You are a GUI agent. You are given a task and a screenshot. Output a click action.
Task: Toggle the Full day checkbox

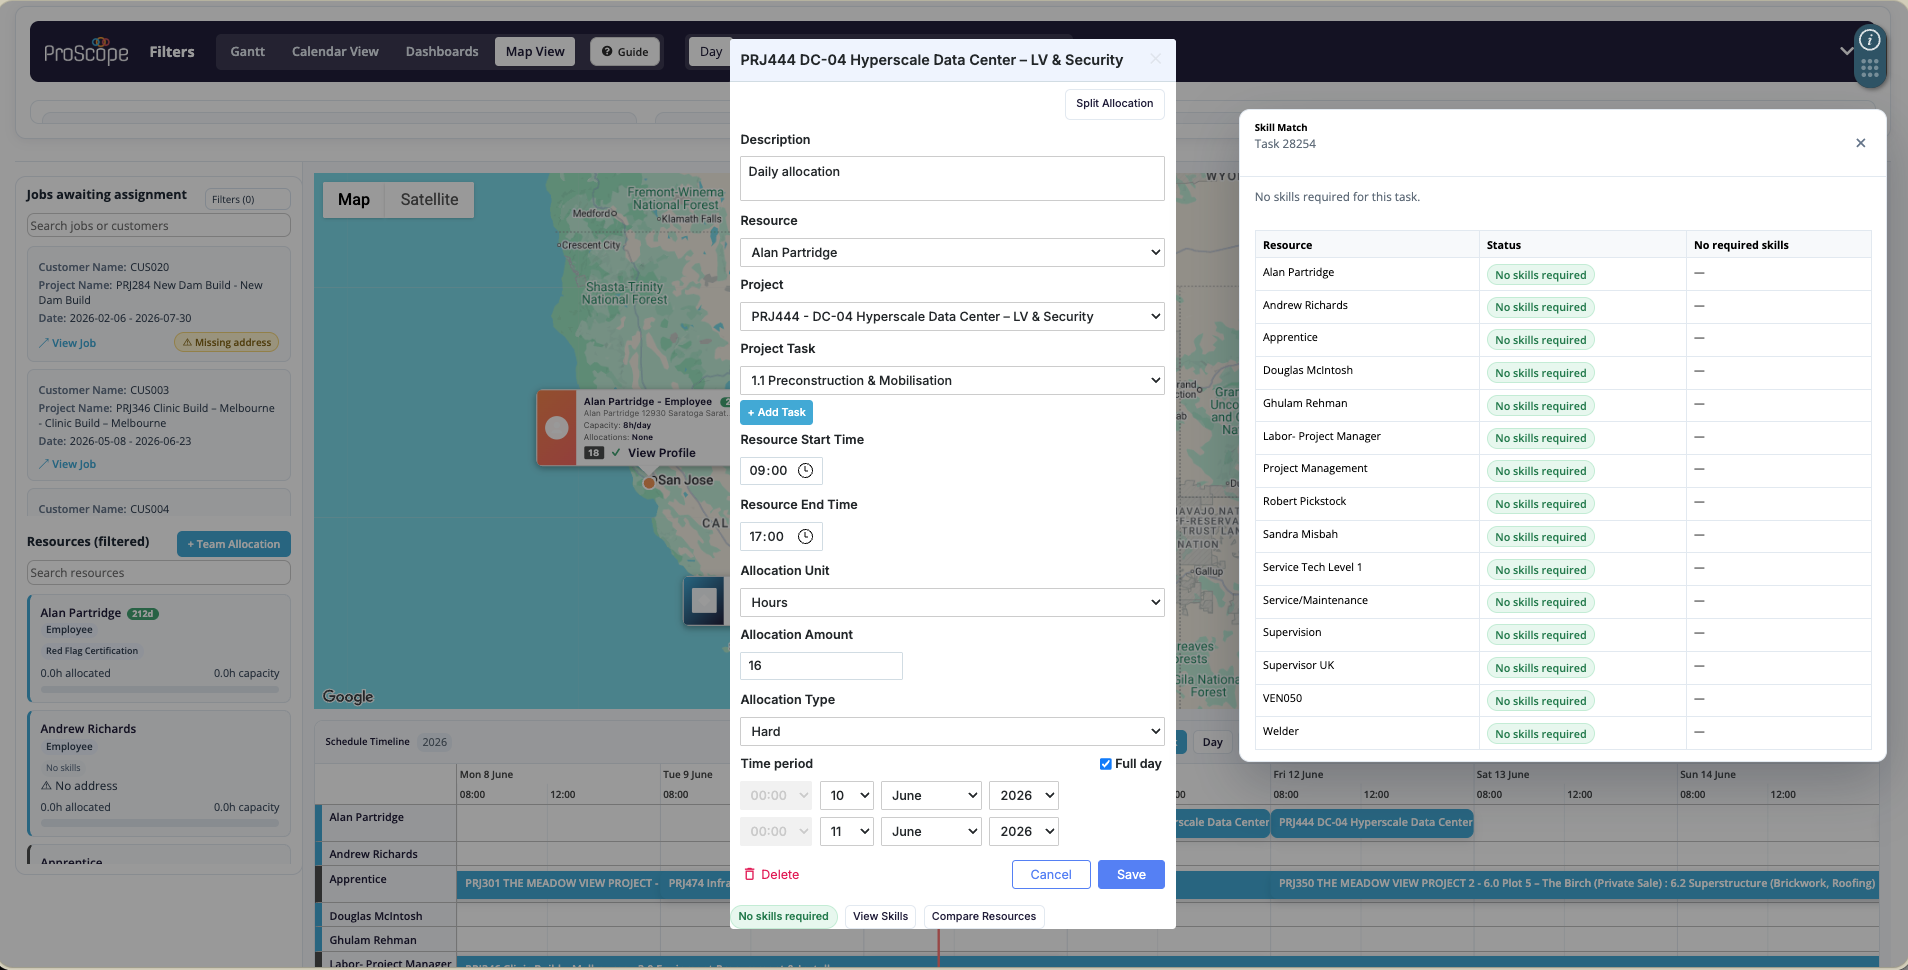pyautogui.click(x=1106, y=764)
